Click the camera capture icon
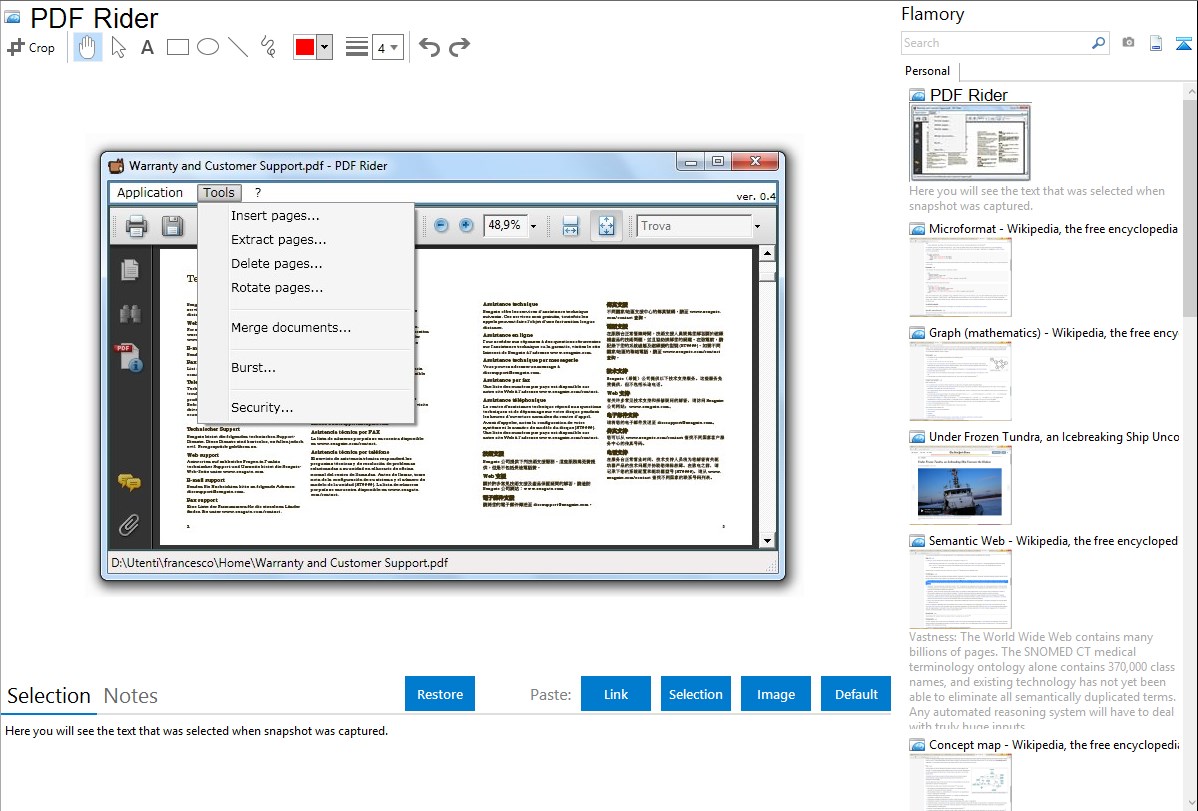The width and height of the screenshot is (1198, 811). pyautogui.click(x=1128, y=43)
